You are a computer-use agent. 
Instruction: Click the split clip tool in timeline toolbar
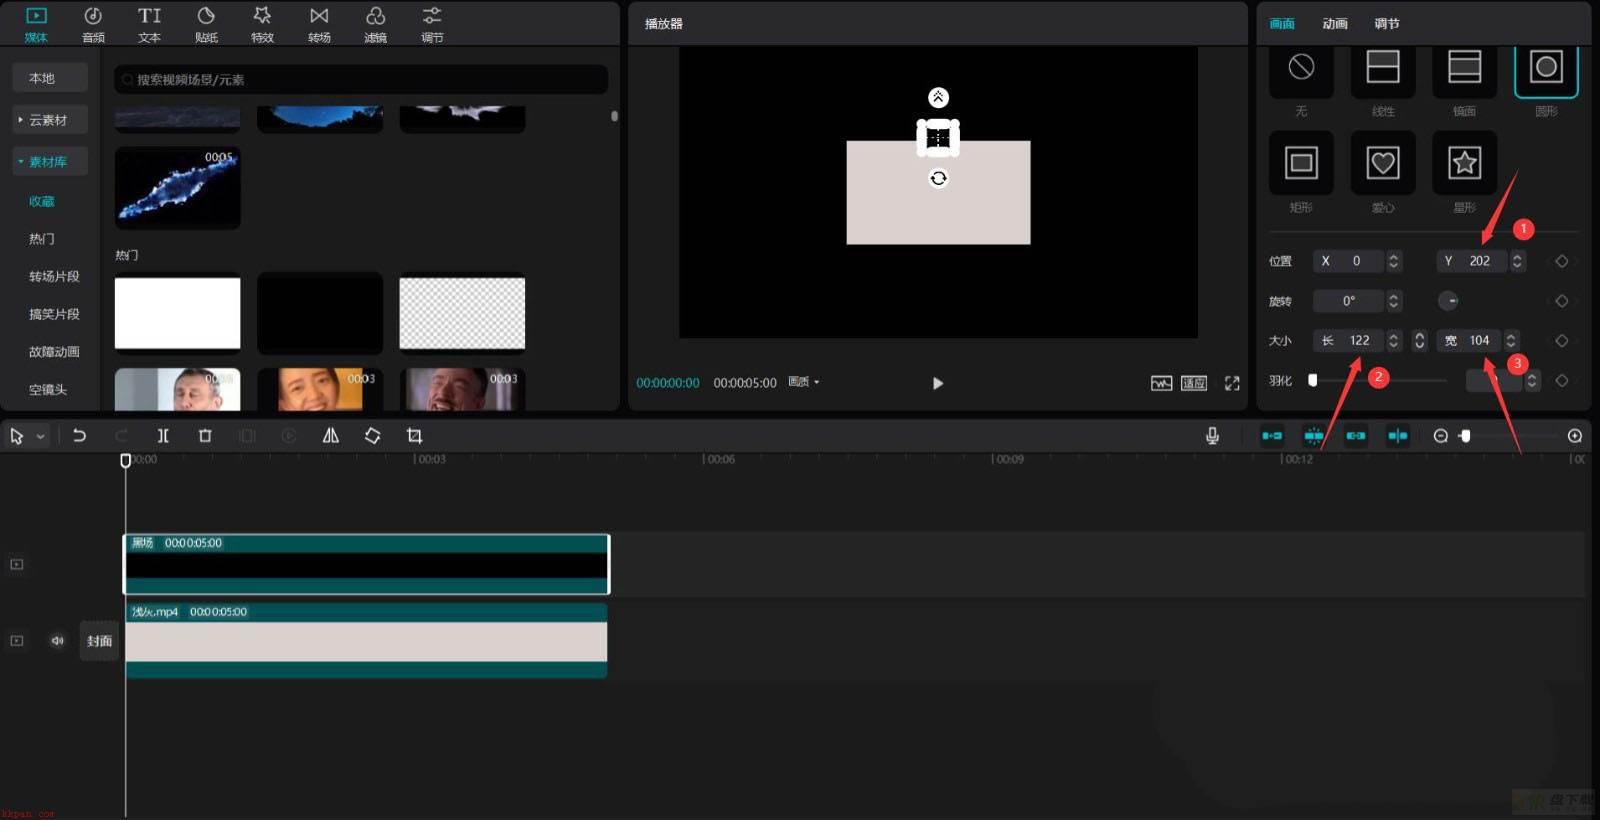163,436
